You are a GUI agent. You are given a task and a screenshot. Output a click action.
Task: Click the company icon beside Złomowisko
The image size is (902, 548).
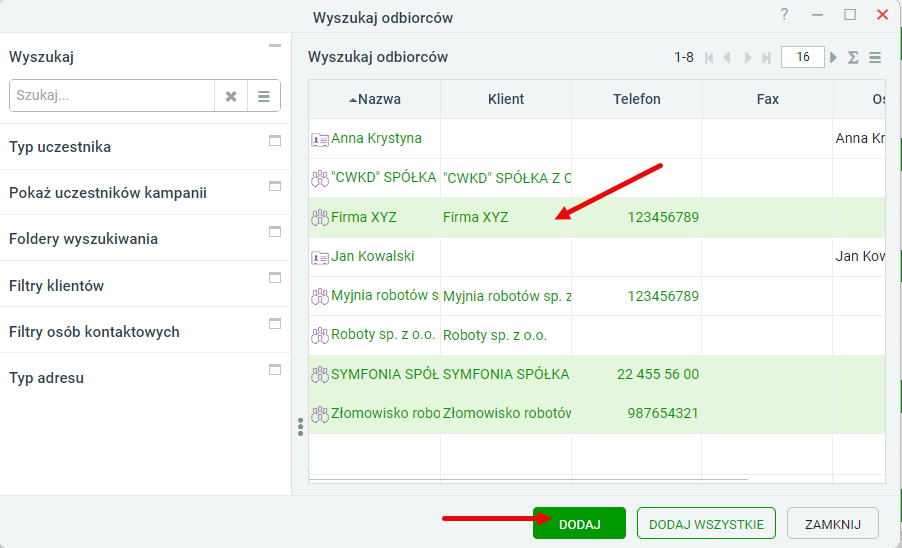tap(320, 414)
